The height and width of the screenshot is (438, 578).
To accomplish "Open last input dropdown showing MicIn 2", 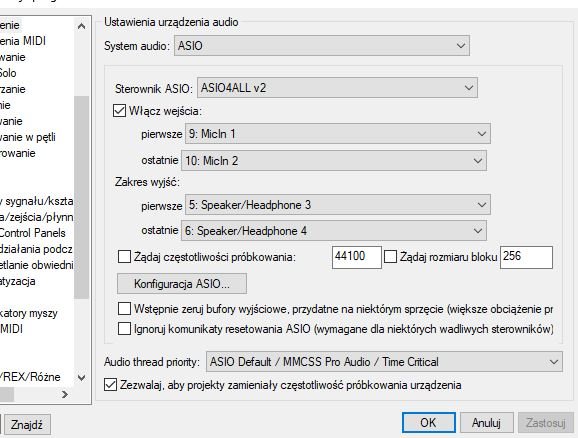I will tap(334, 160).
